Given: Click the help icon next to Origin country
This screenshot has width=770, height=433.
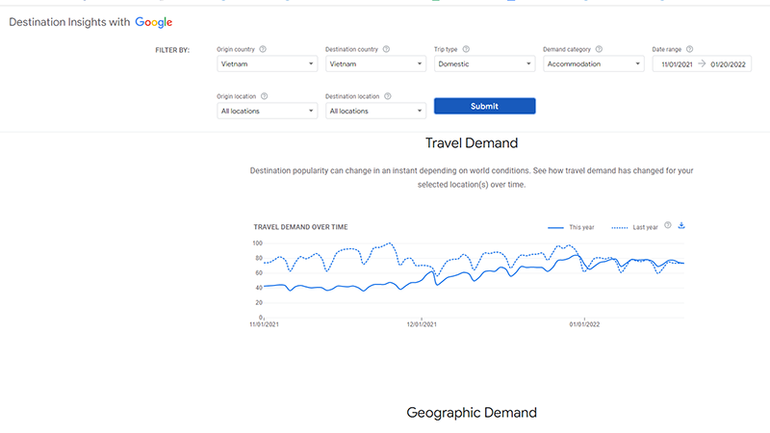Looking at the screenshot, I should (263, 49).
